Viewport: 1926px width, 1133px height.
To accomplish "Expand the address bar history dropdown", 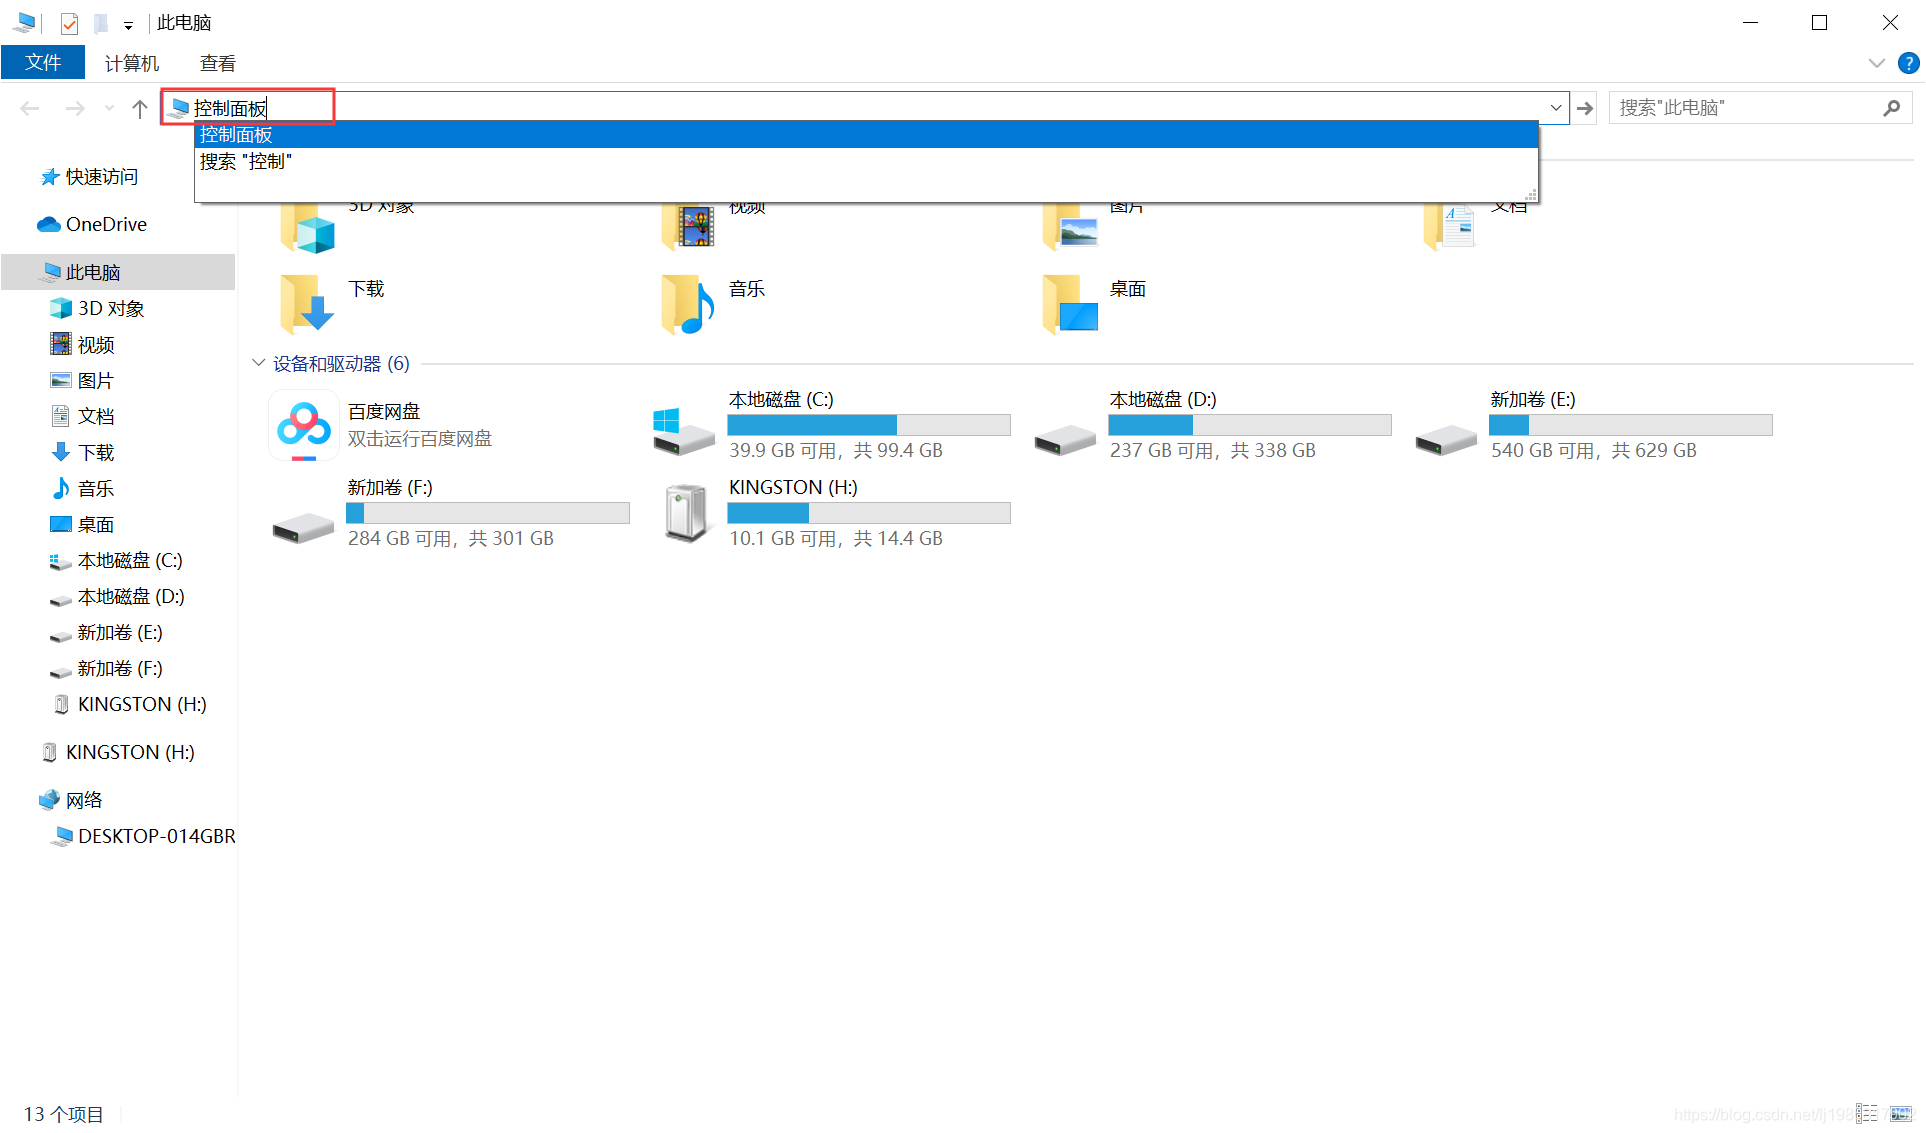I will (x=1555, y=108).
